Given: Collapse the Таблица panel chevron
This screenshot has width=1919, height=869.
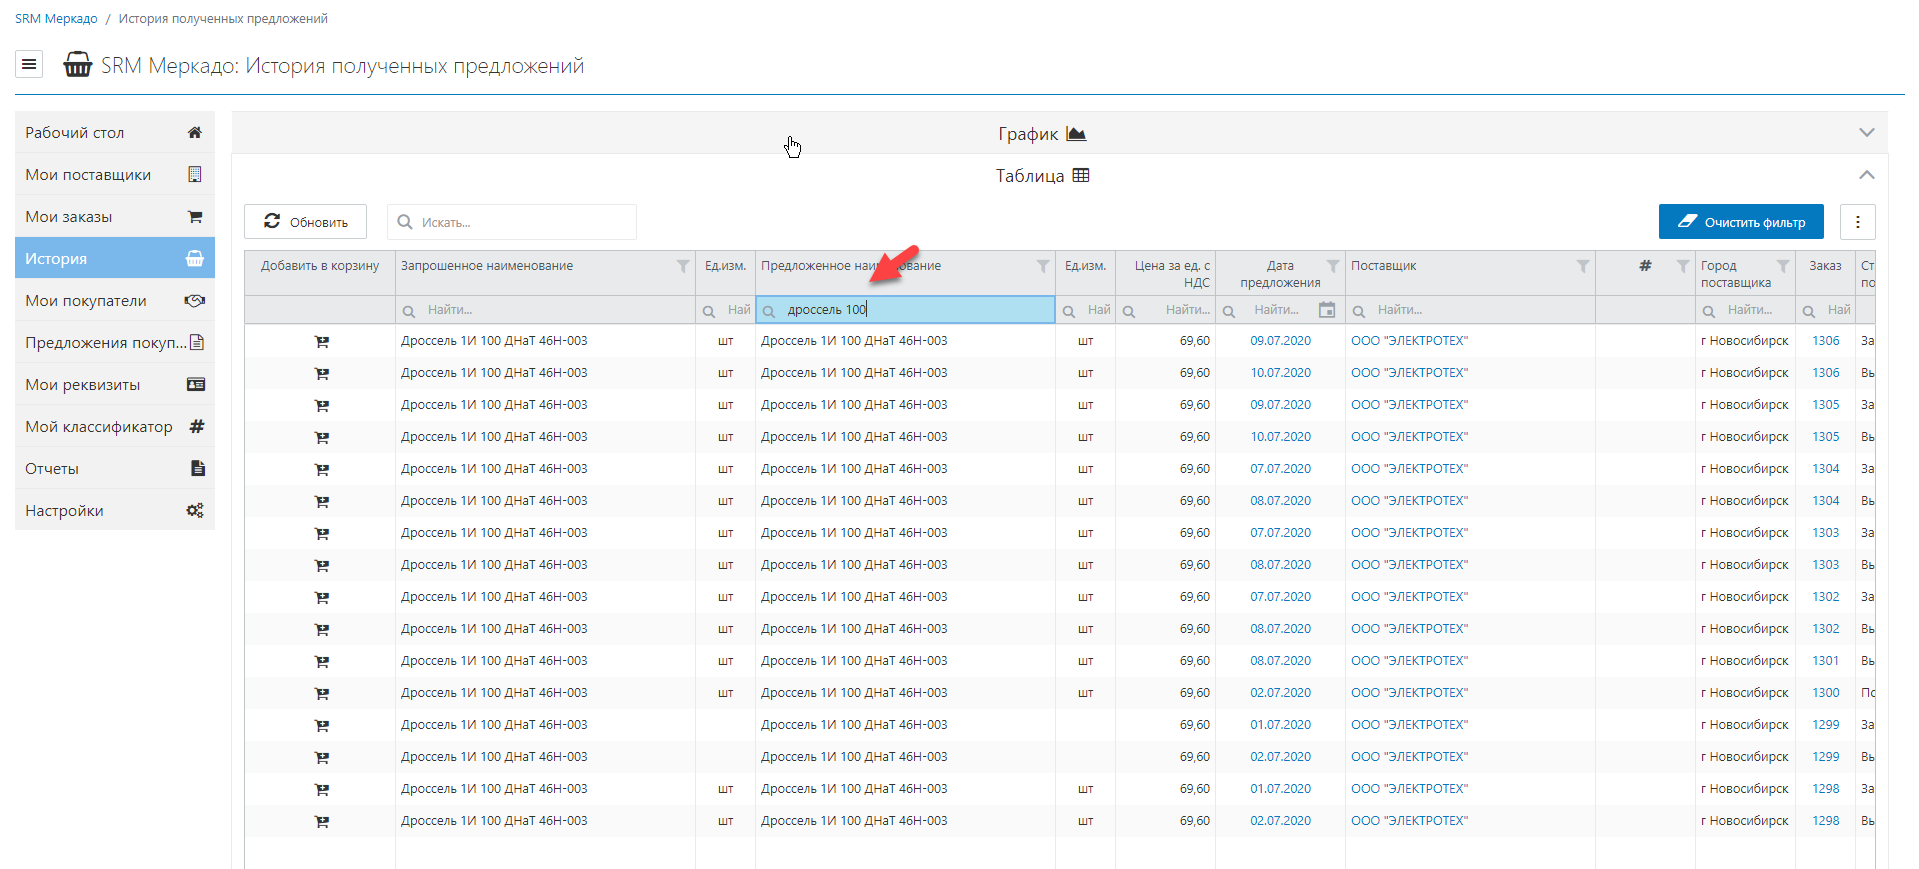Looking at the screenshot, I should 1866,175.
